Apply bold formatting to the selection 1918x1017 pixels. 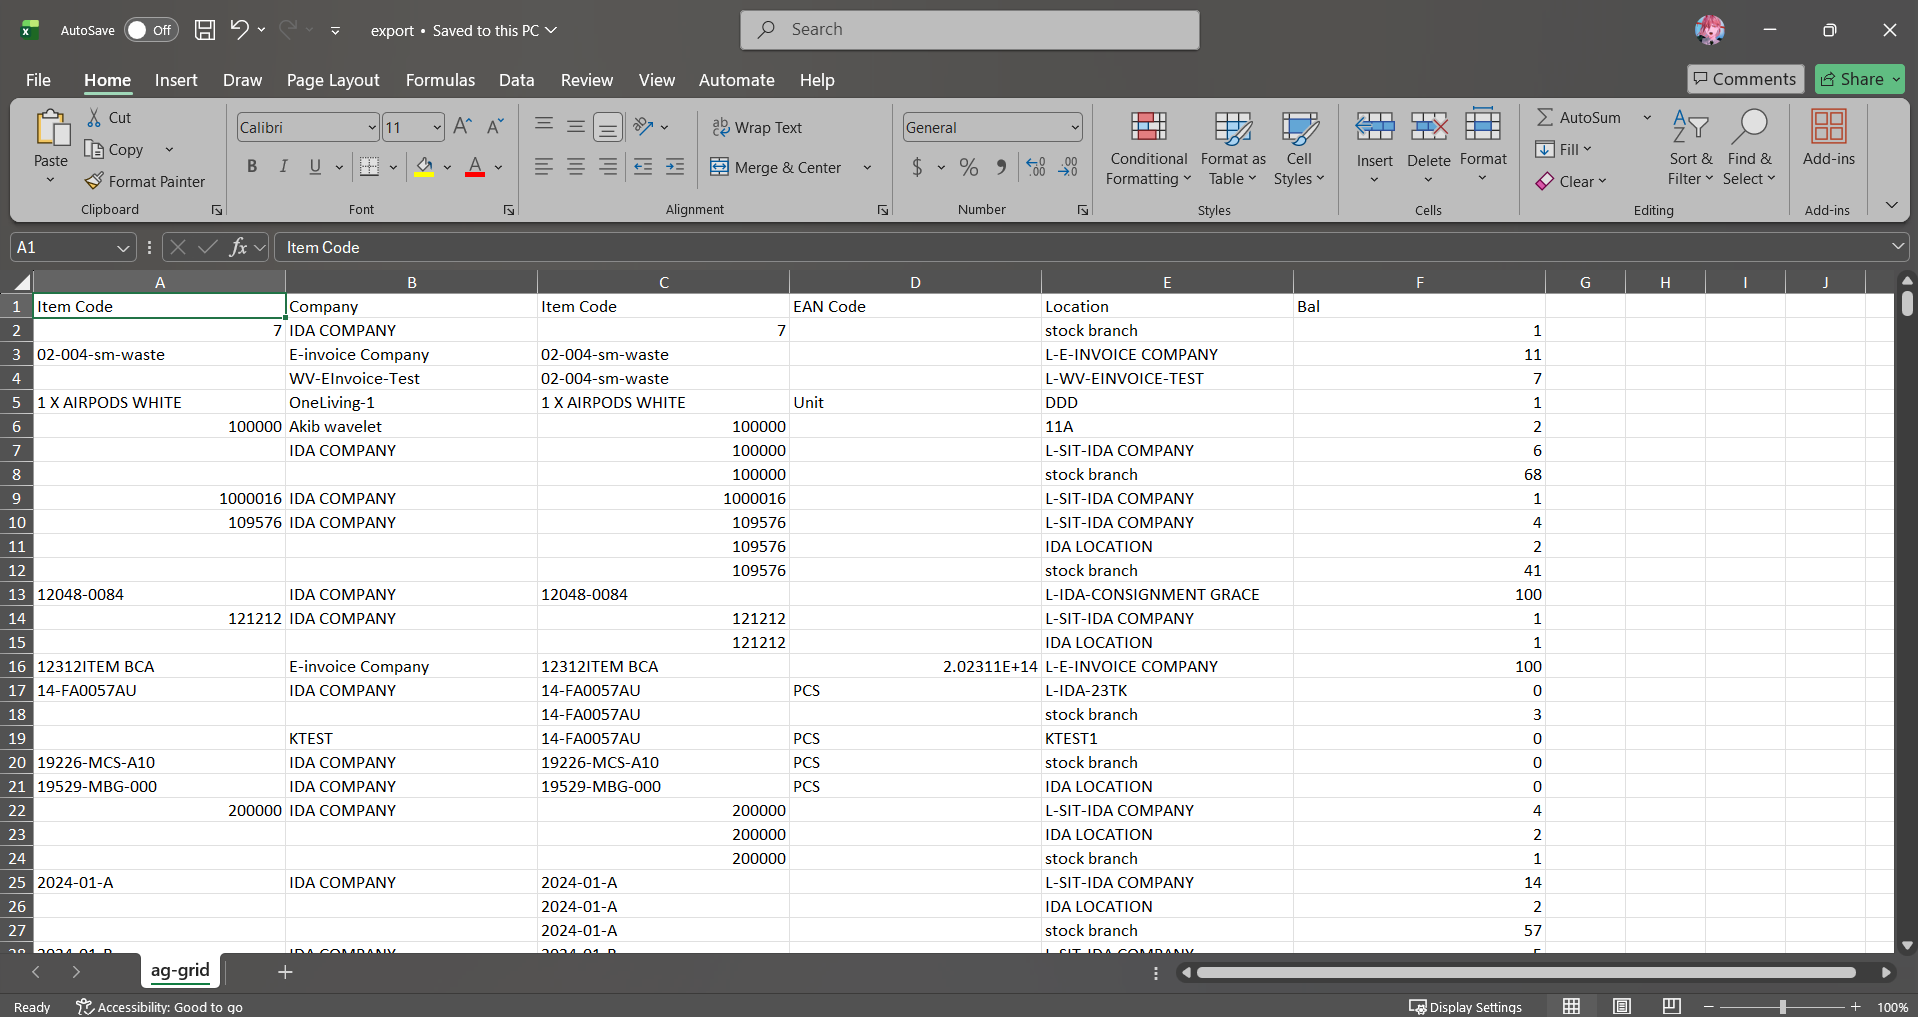(x=251, y=167)
